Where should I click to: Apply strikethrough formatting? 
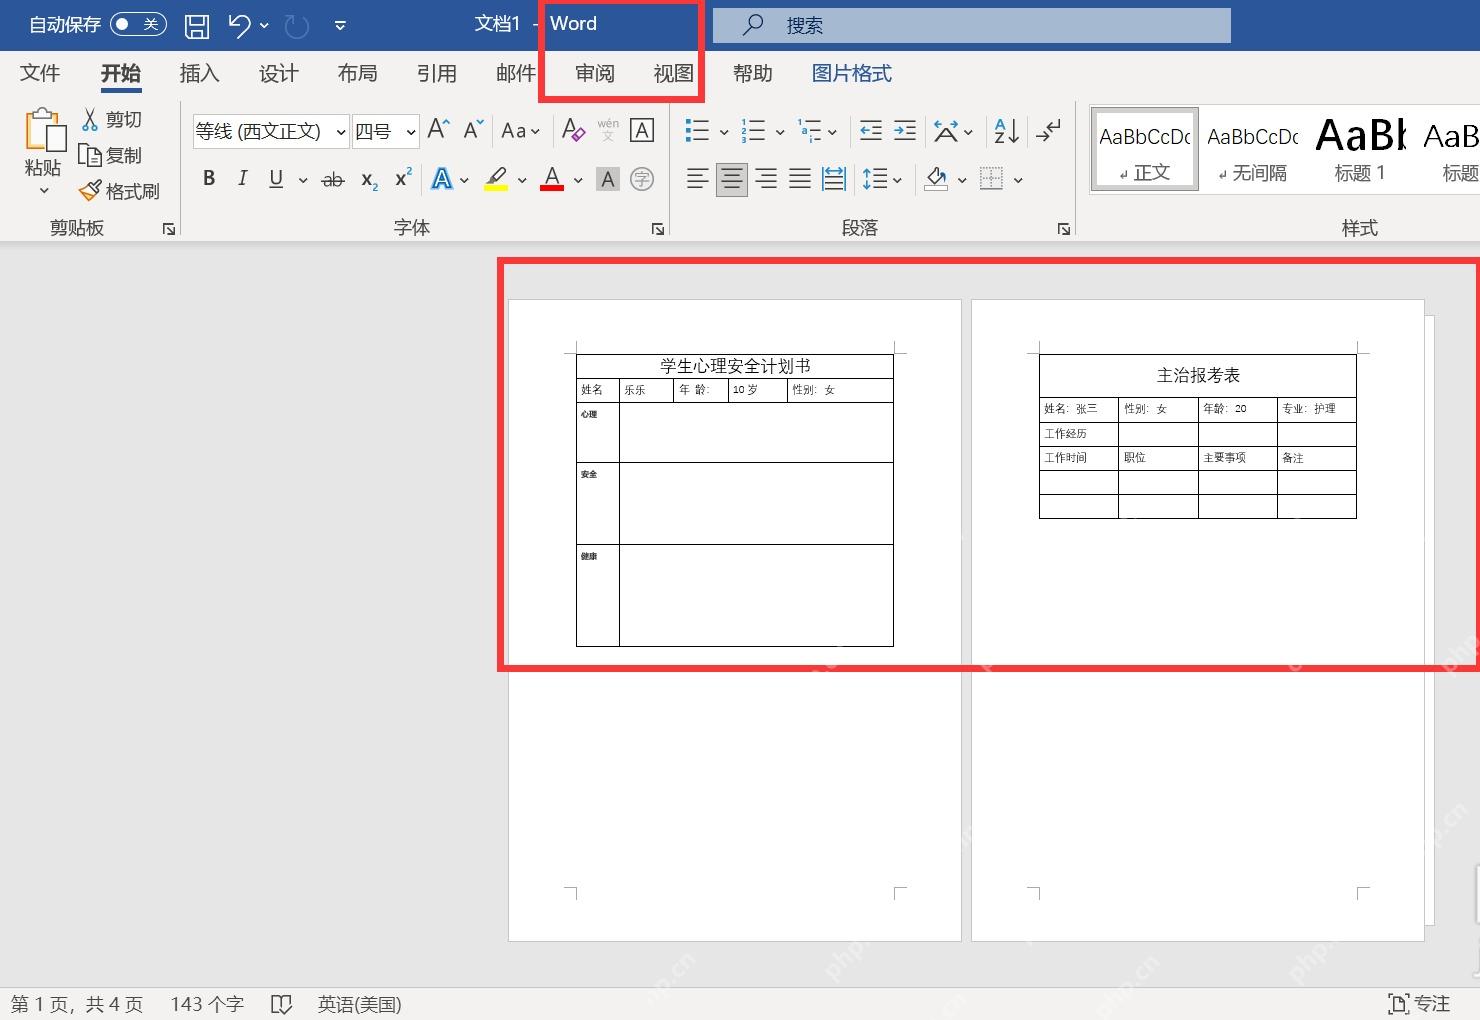[333, 180]
